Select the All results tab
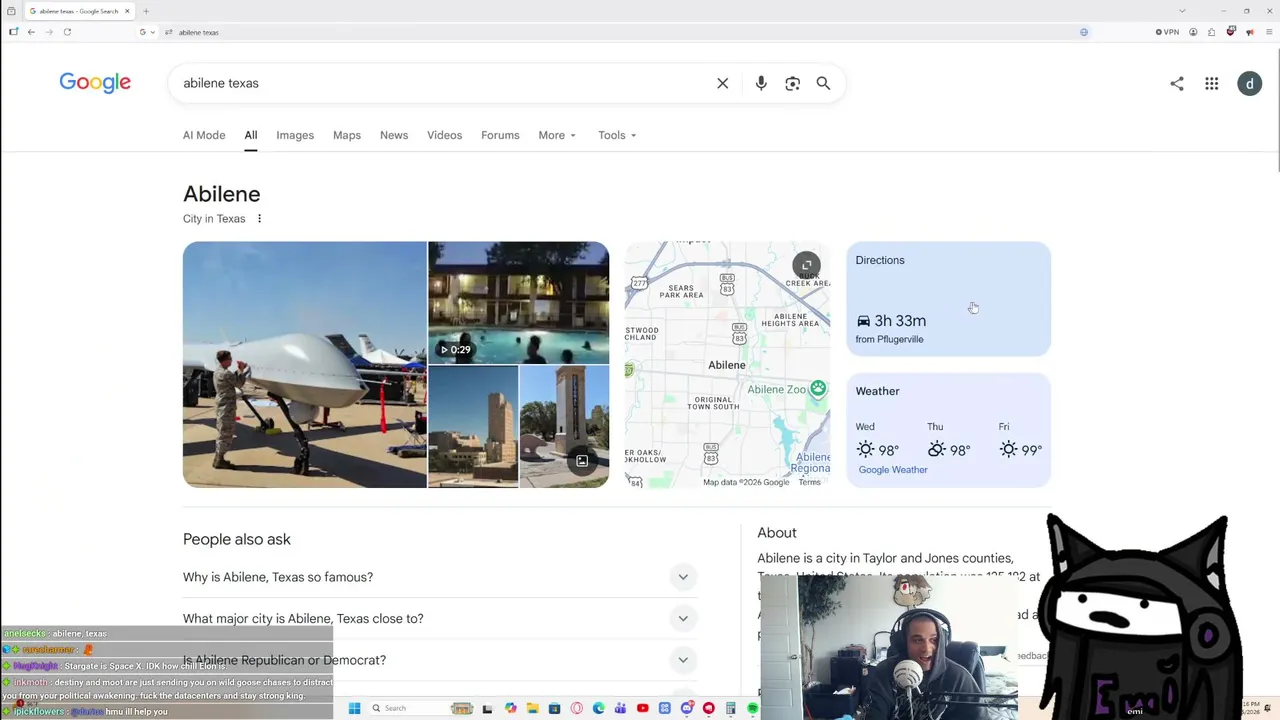The width and height of the screenshot is (1280, 720). (251, 135)
